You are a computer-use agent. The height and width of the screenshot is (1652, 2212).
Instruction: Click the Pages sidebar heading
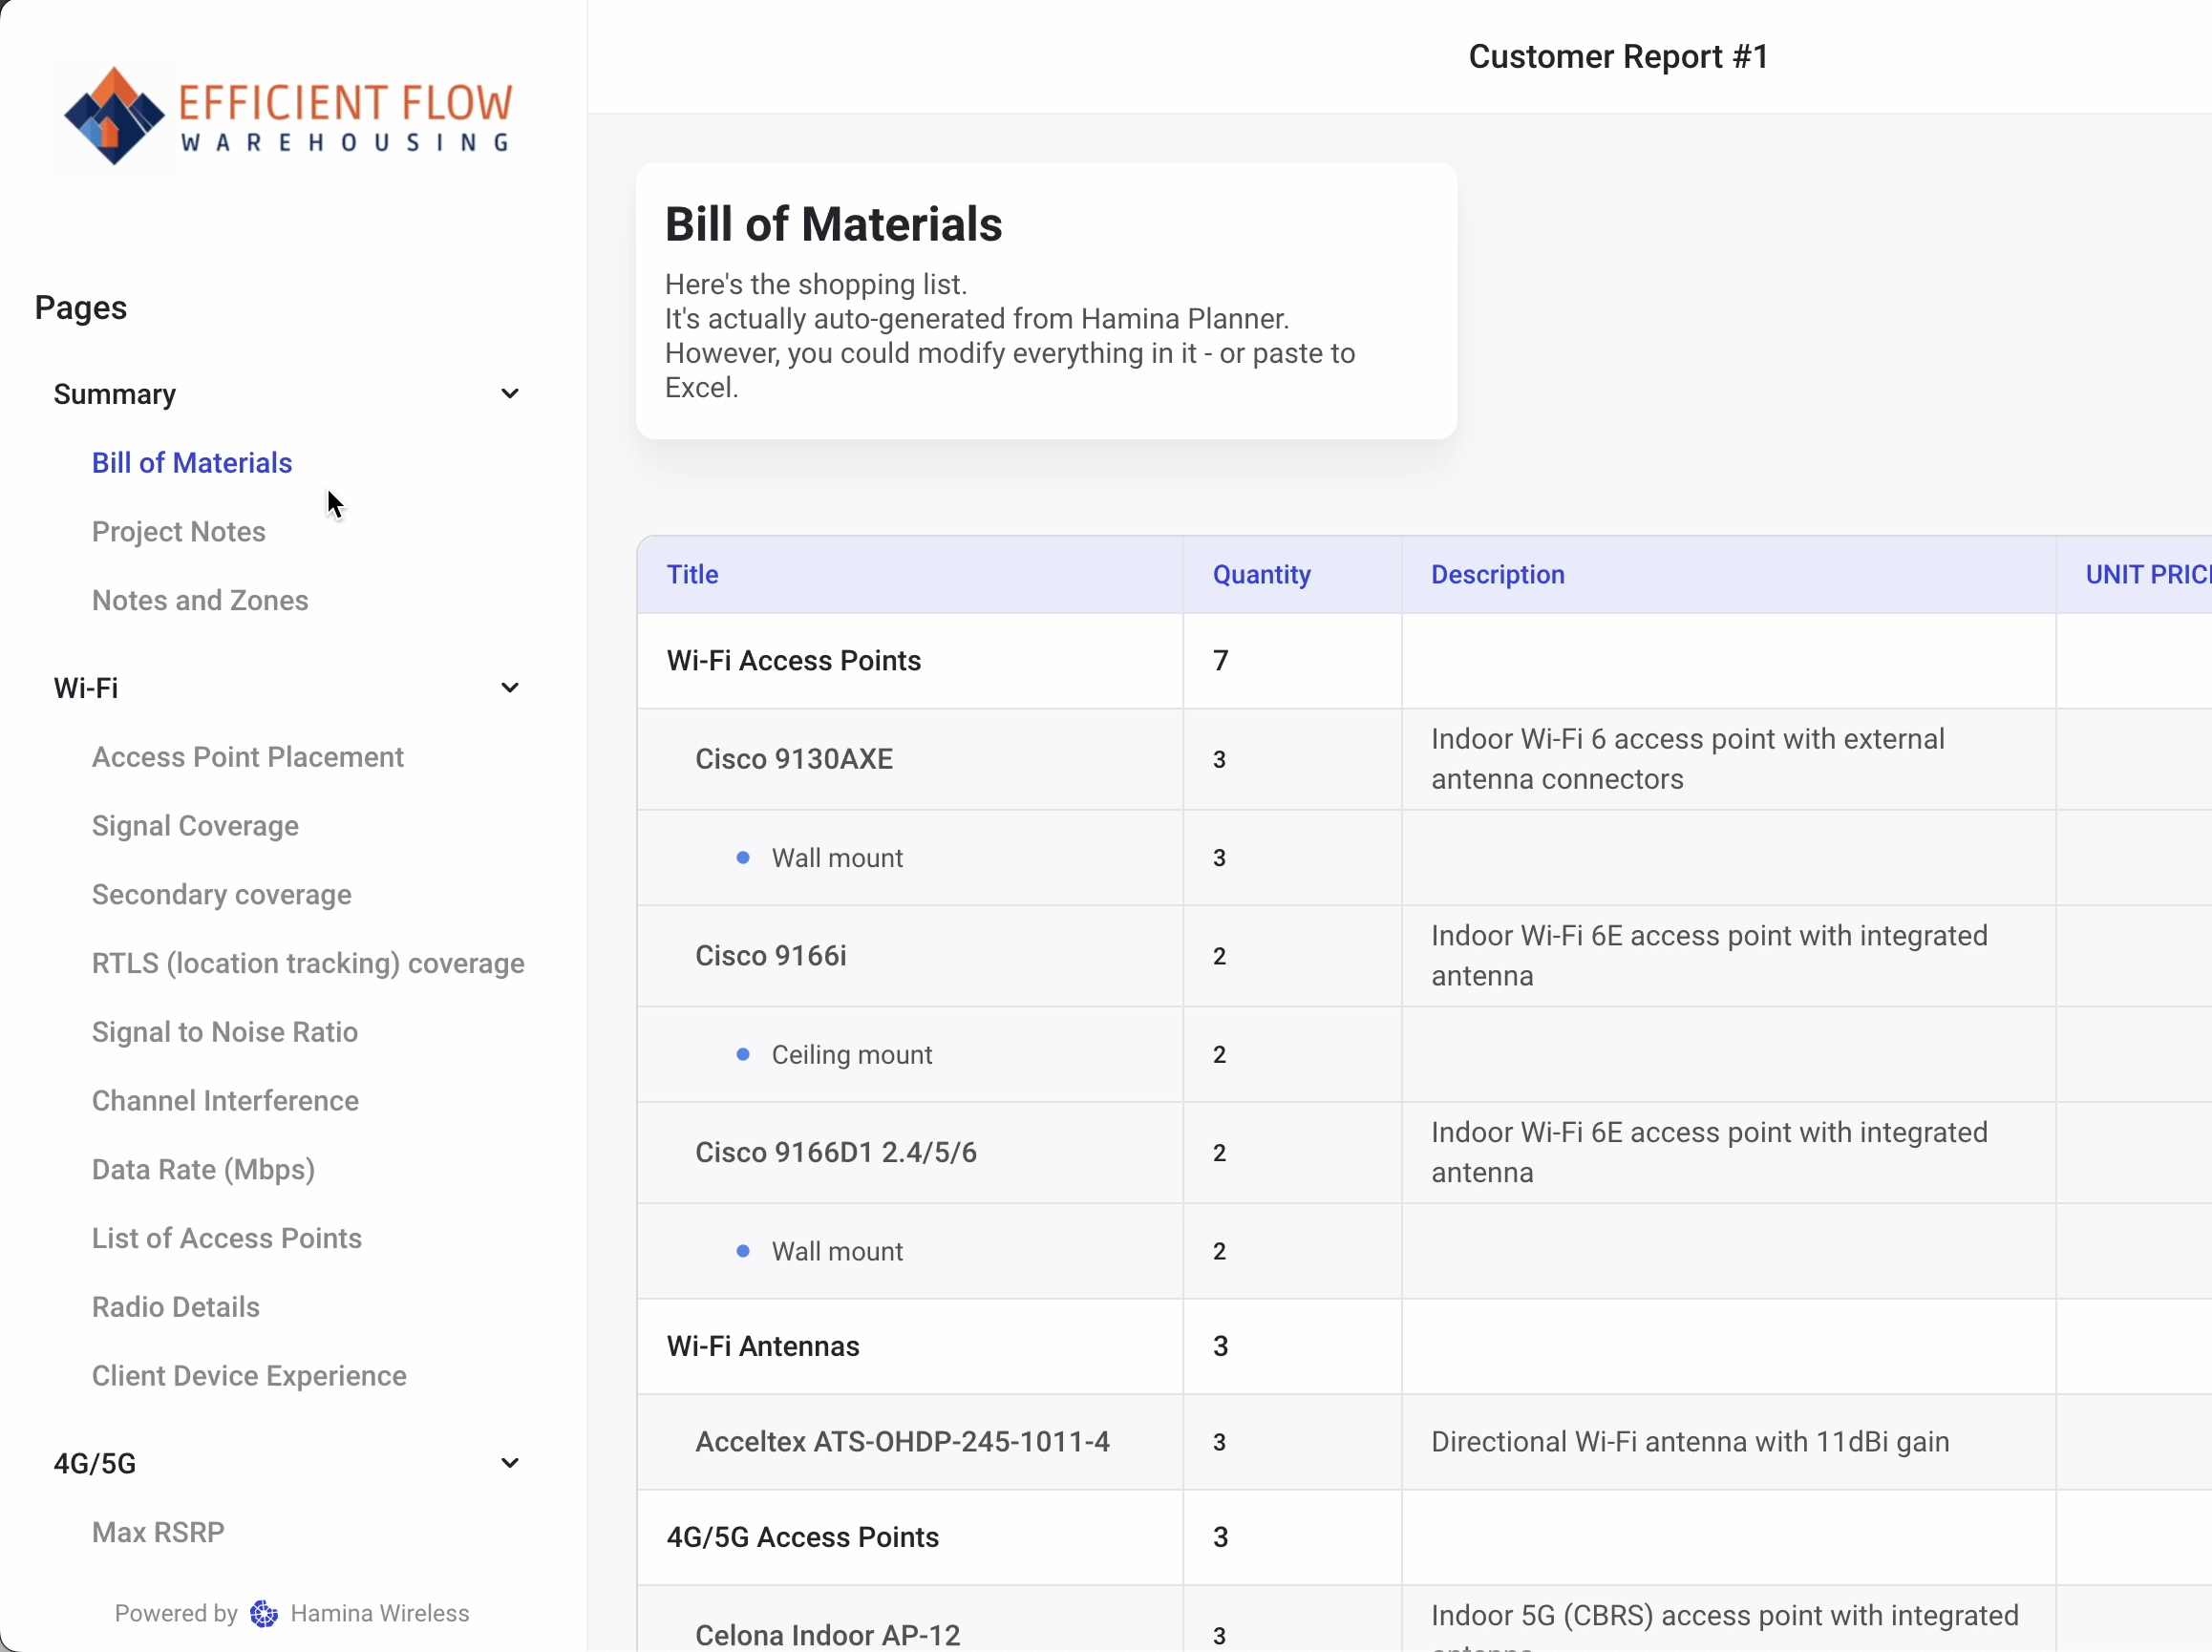click(x=81, y=307)
